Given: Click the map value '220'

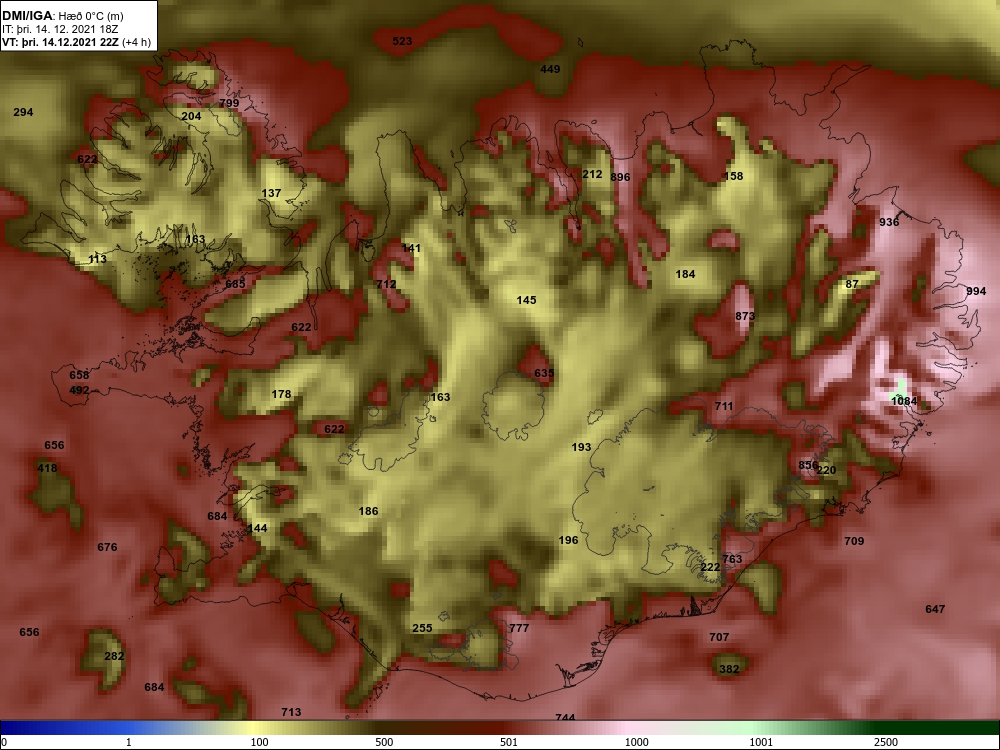Looking at the screenshot, I should click(x=827, y=470).
